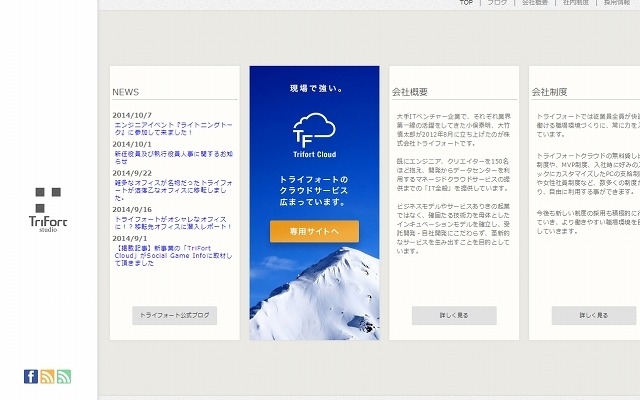Open 採用情報 in the top navigation
640x400 pixels.
pyautogui.click(x=617, y=2)
